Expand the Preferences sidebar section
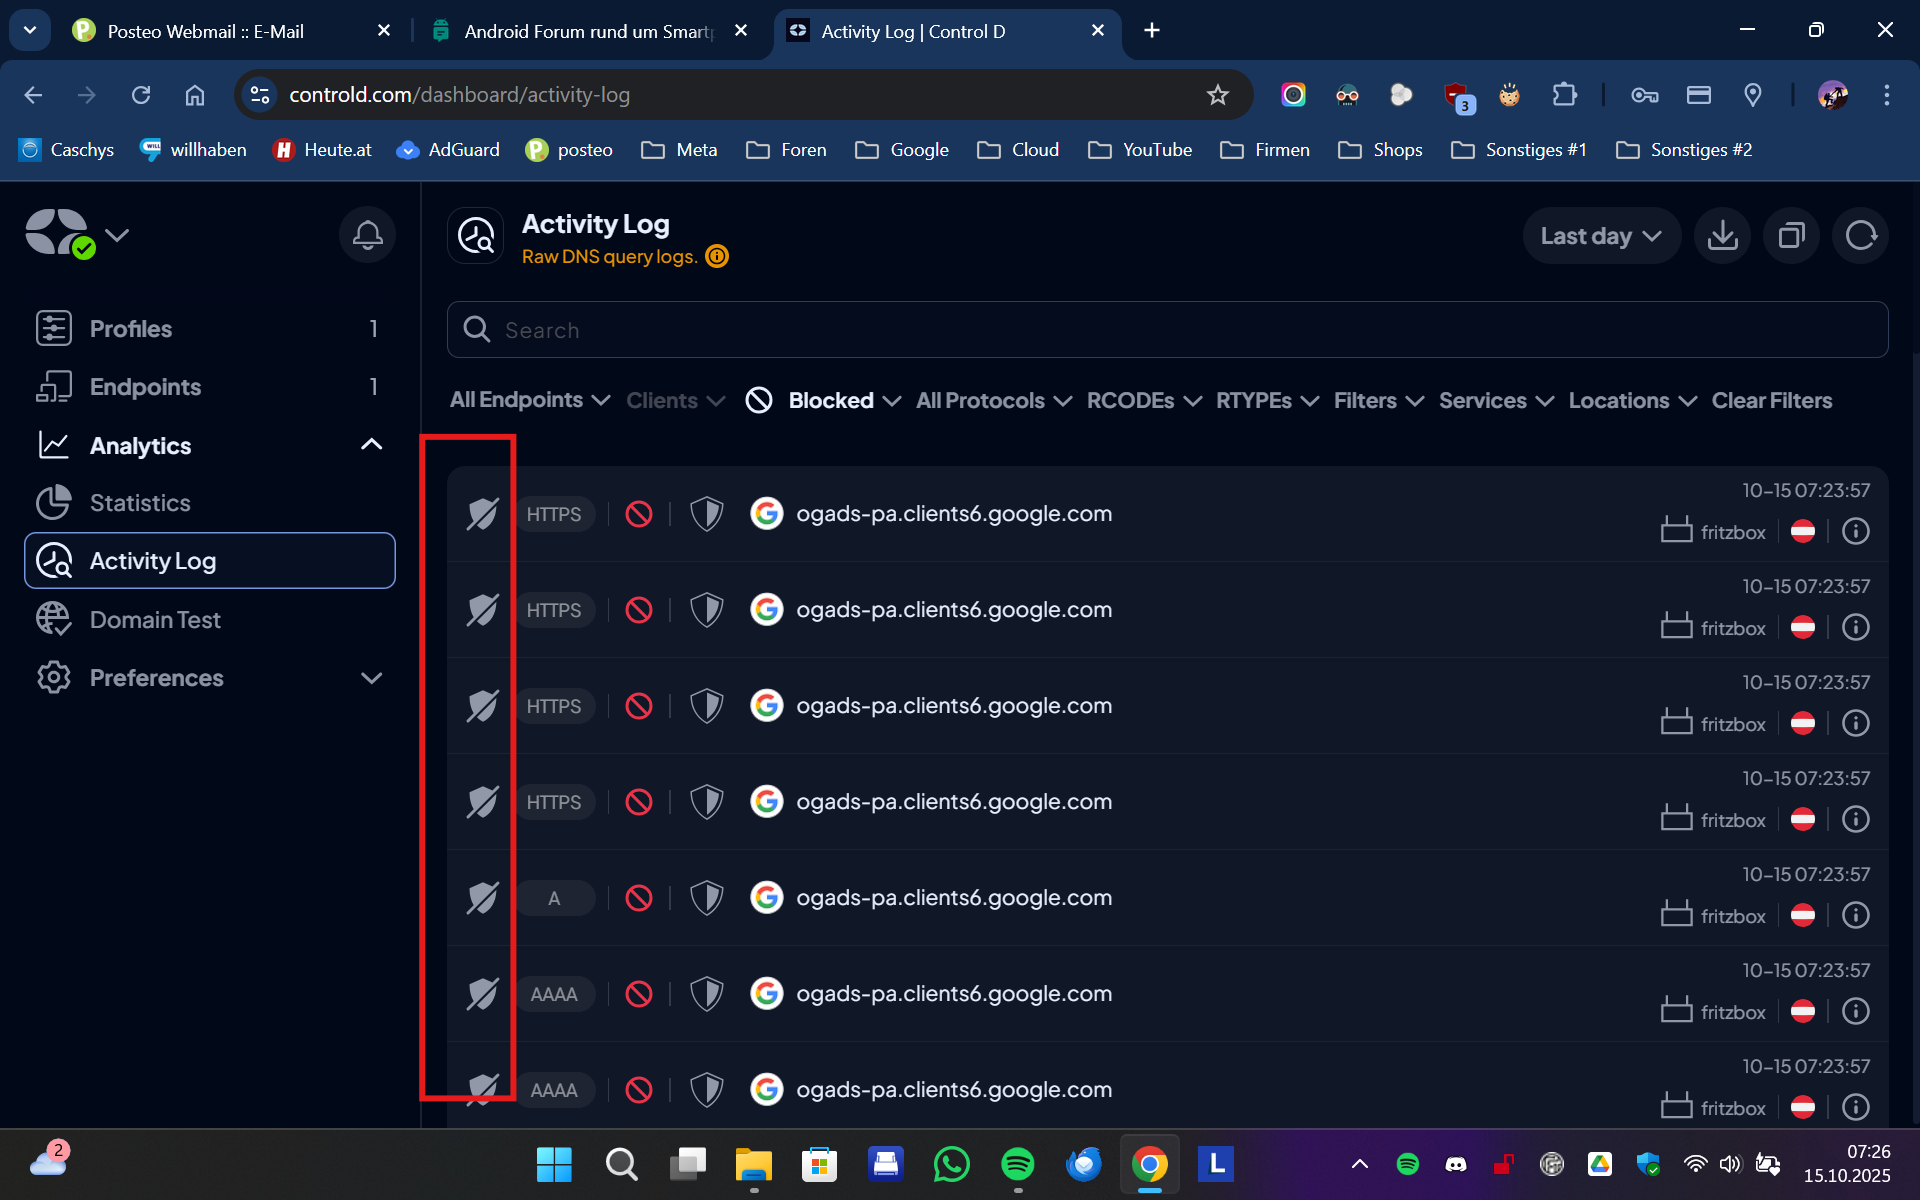The image size is (1920, 1200). click(x=371, y=678)
